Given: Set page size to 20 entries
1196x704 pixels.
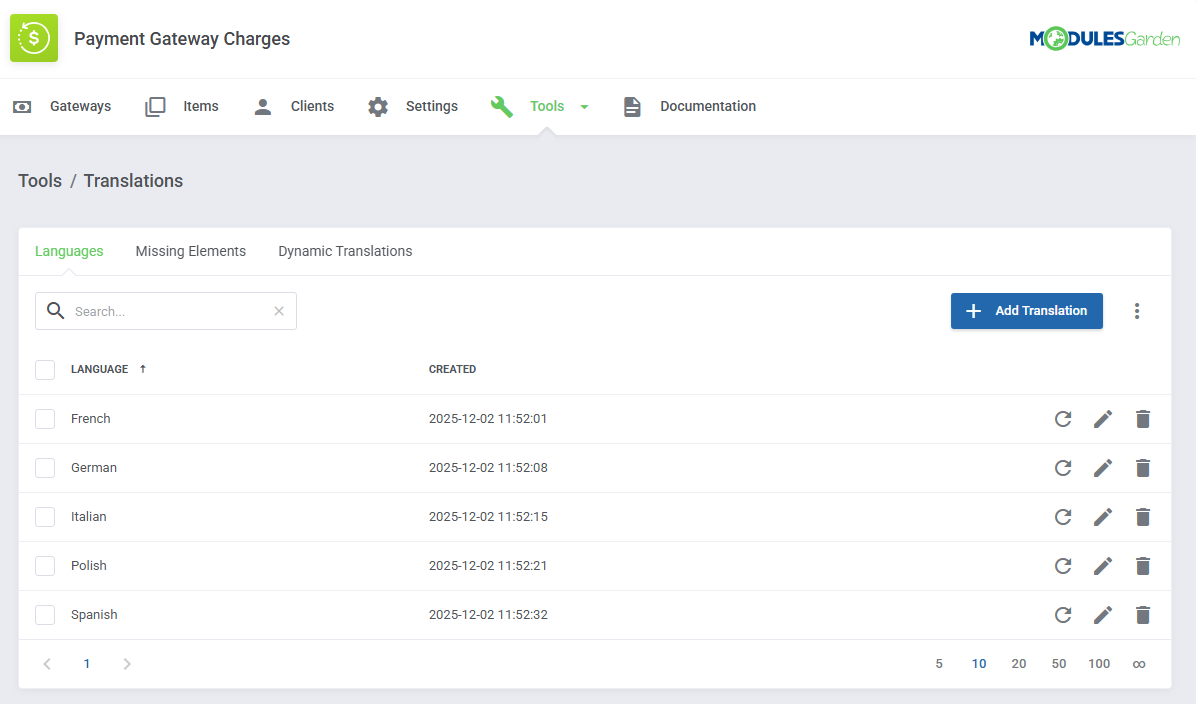Looking at the screenshot, I should tap(1019, 664).
